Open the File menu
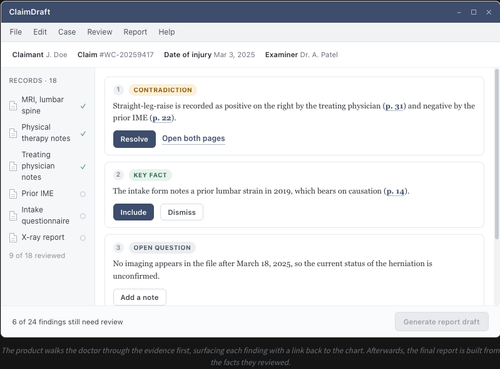 click(x=16, y=32)
